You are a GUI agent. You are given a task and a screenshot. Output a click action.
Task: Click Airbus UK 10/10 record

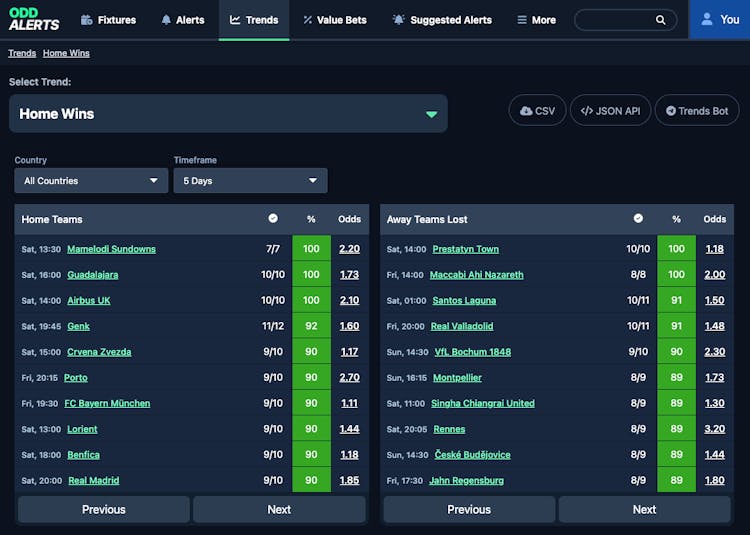coord(273,301)
